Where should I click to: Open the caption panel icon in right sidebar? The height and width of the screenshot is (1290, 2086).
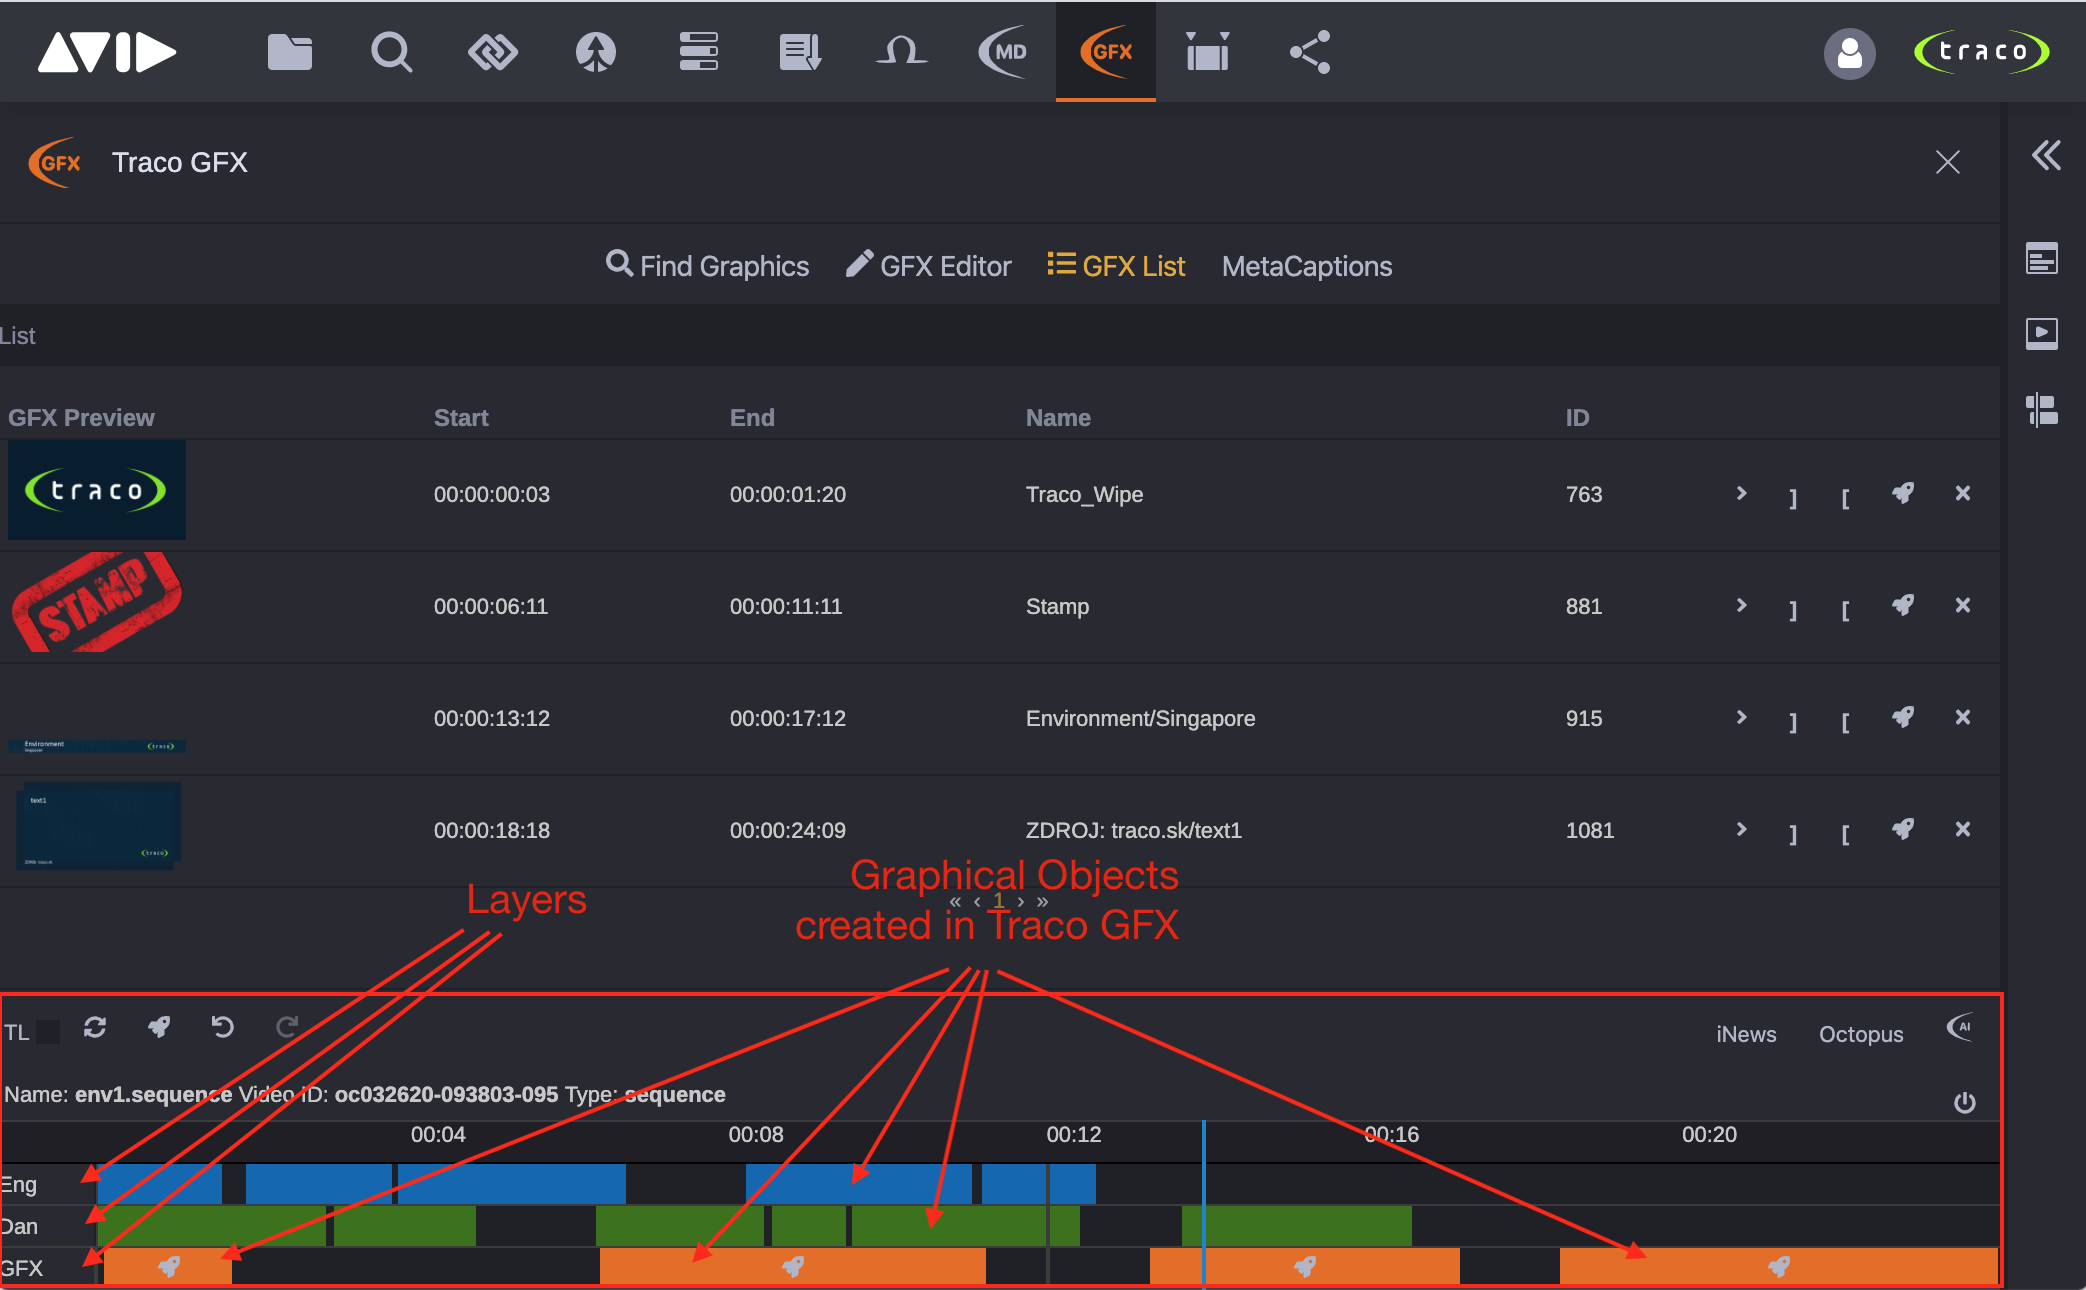pyautogui.click(x=2042, y=258)
